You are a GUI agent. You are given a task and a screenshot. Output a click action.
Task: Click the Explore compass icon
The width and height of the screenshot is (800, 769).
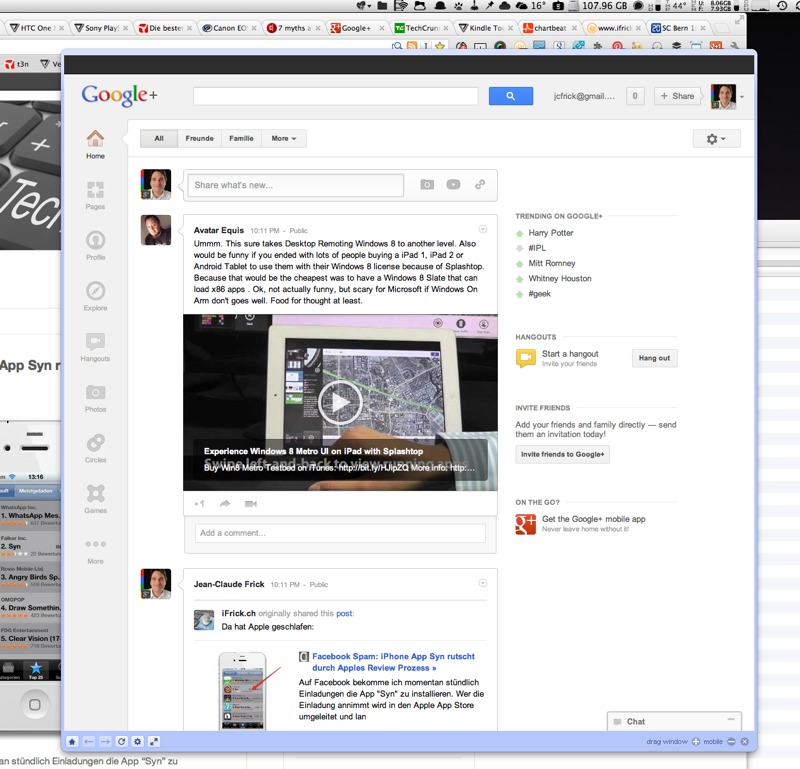tap(95, 293)
